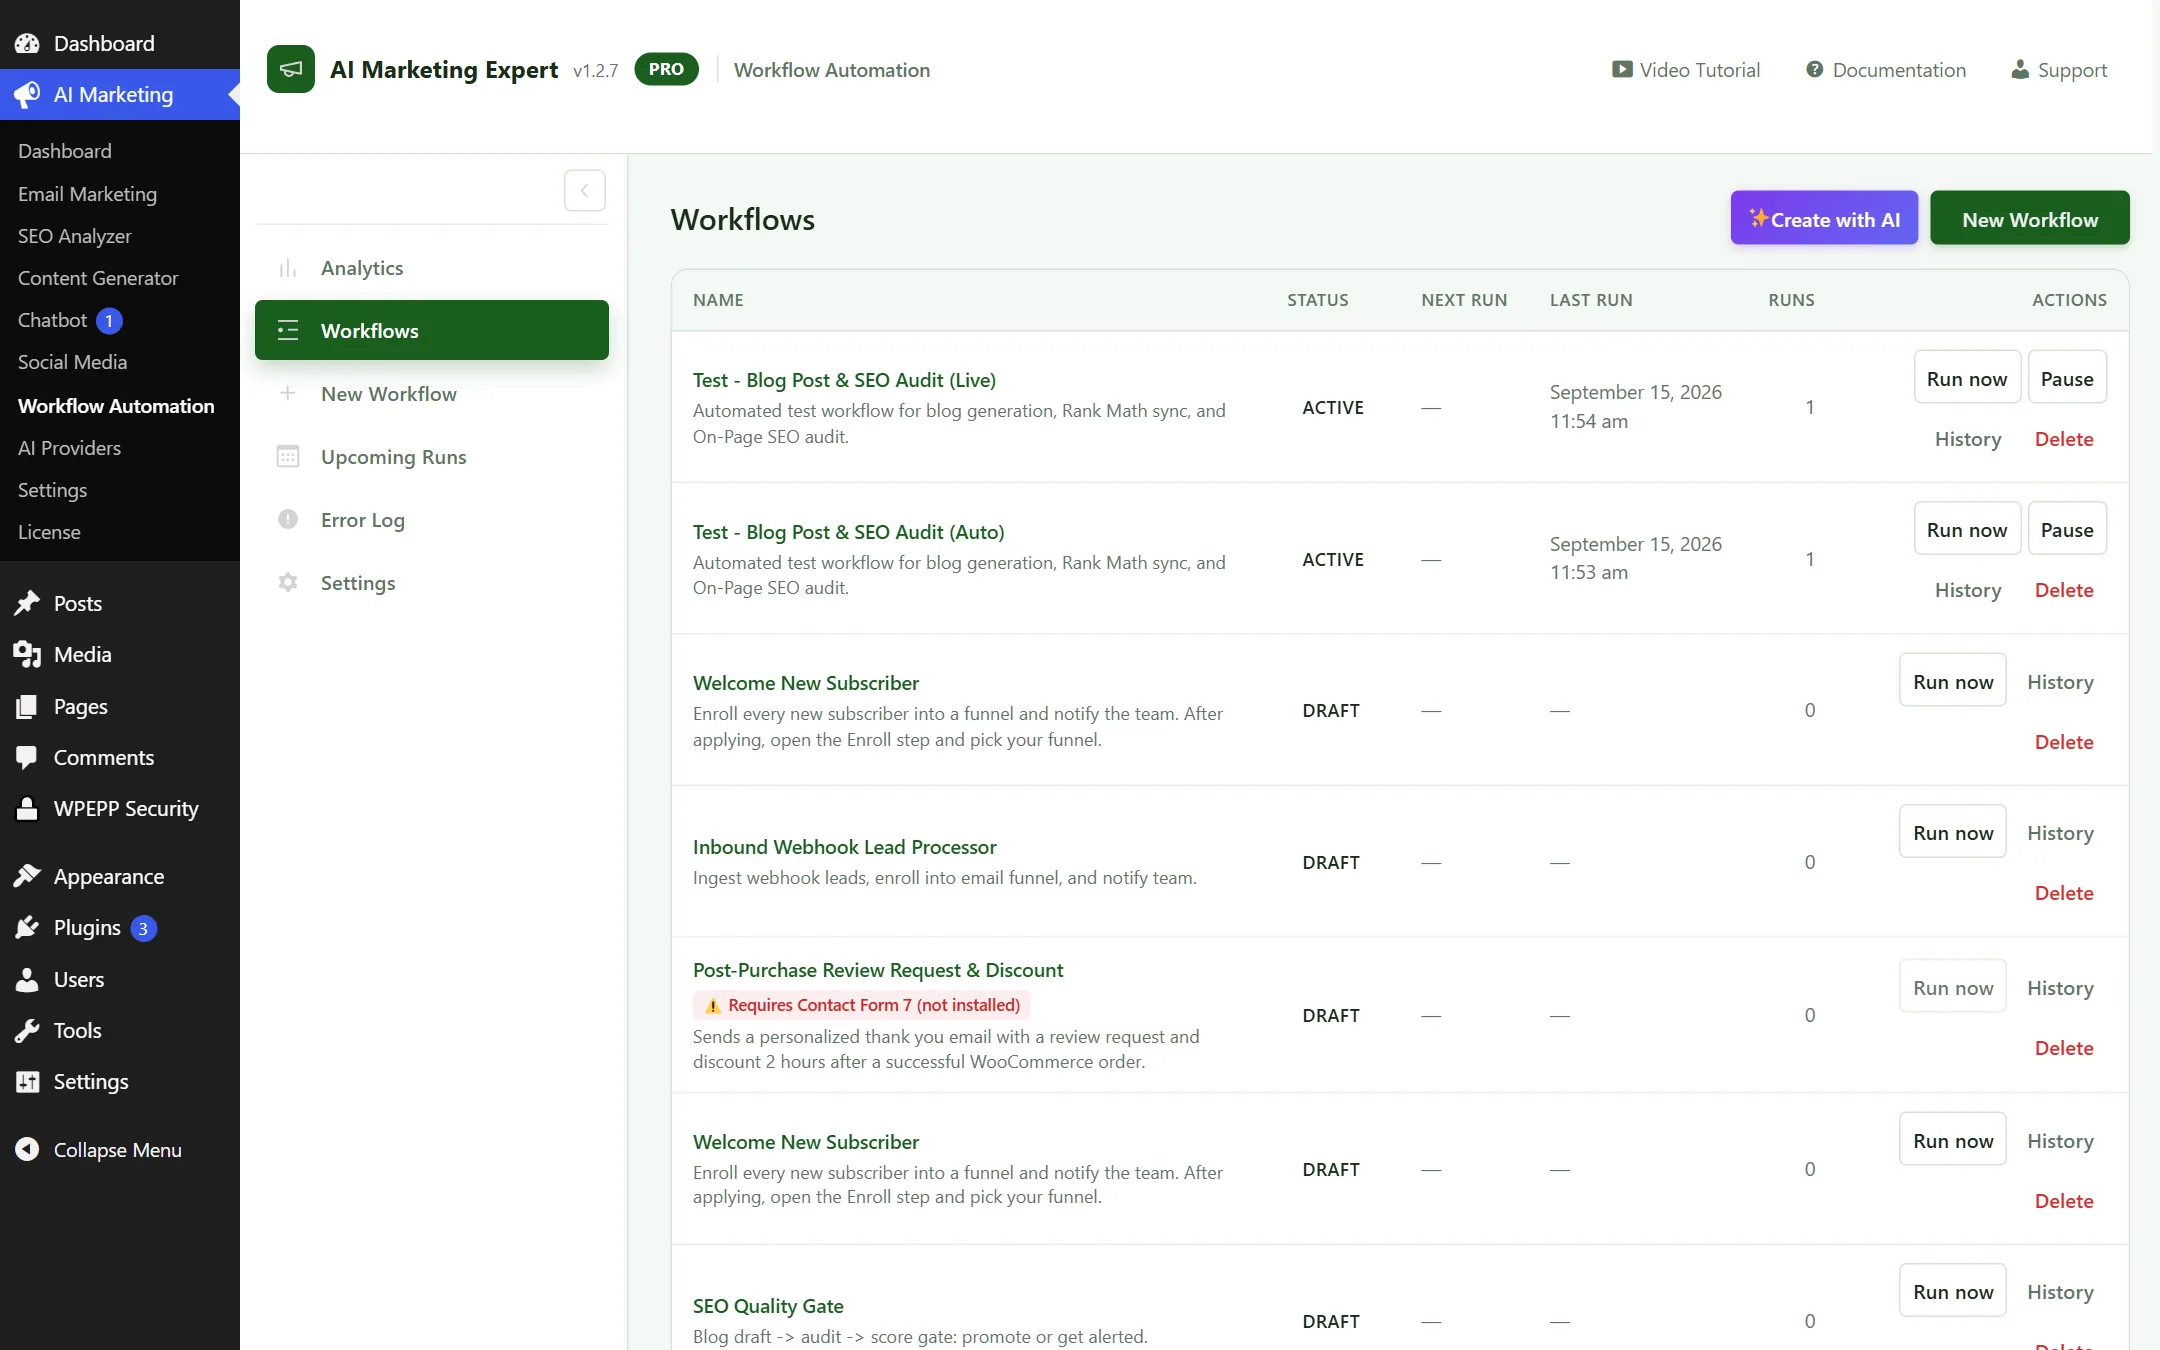Run now the Blog Post & SEO Audit (Live) workflow
The width and height of the screenshot is (2160, 1350).
(x=1967, y=378)
